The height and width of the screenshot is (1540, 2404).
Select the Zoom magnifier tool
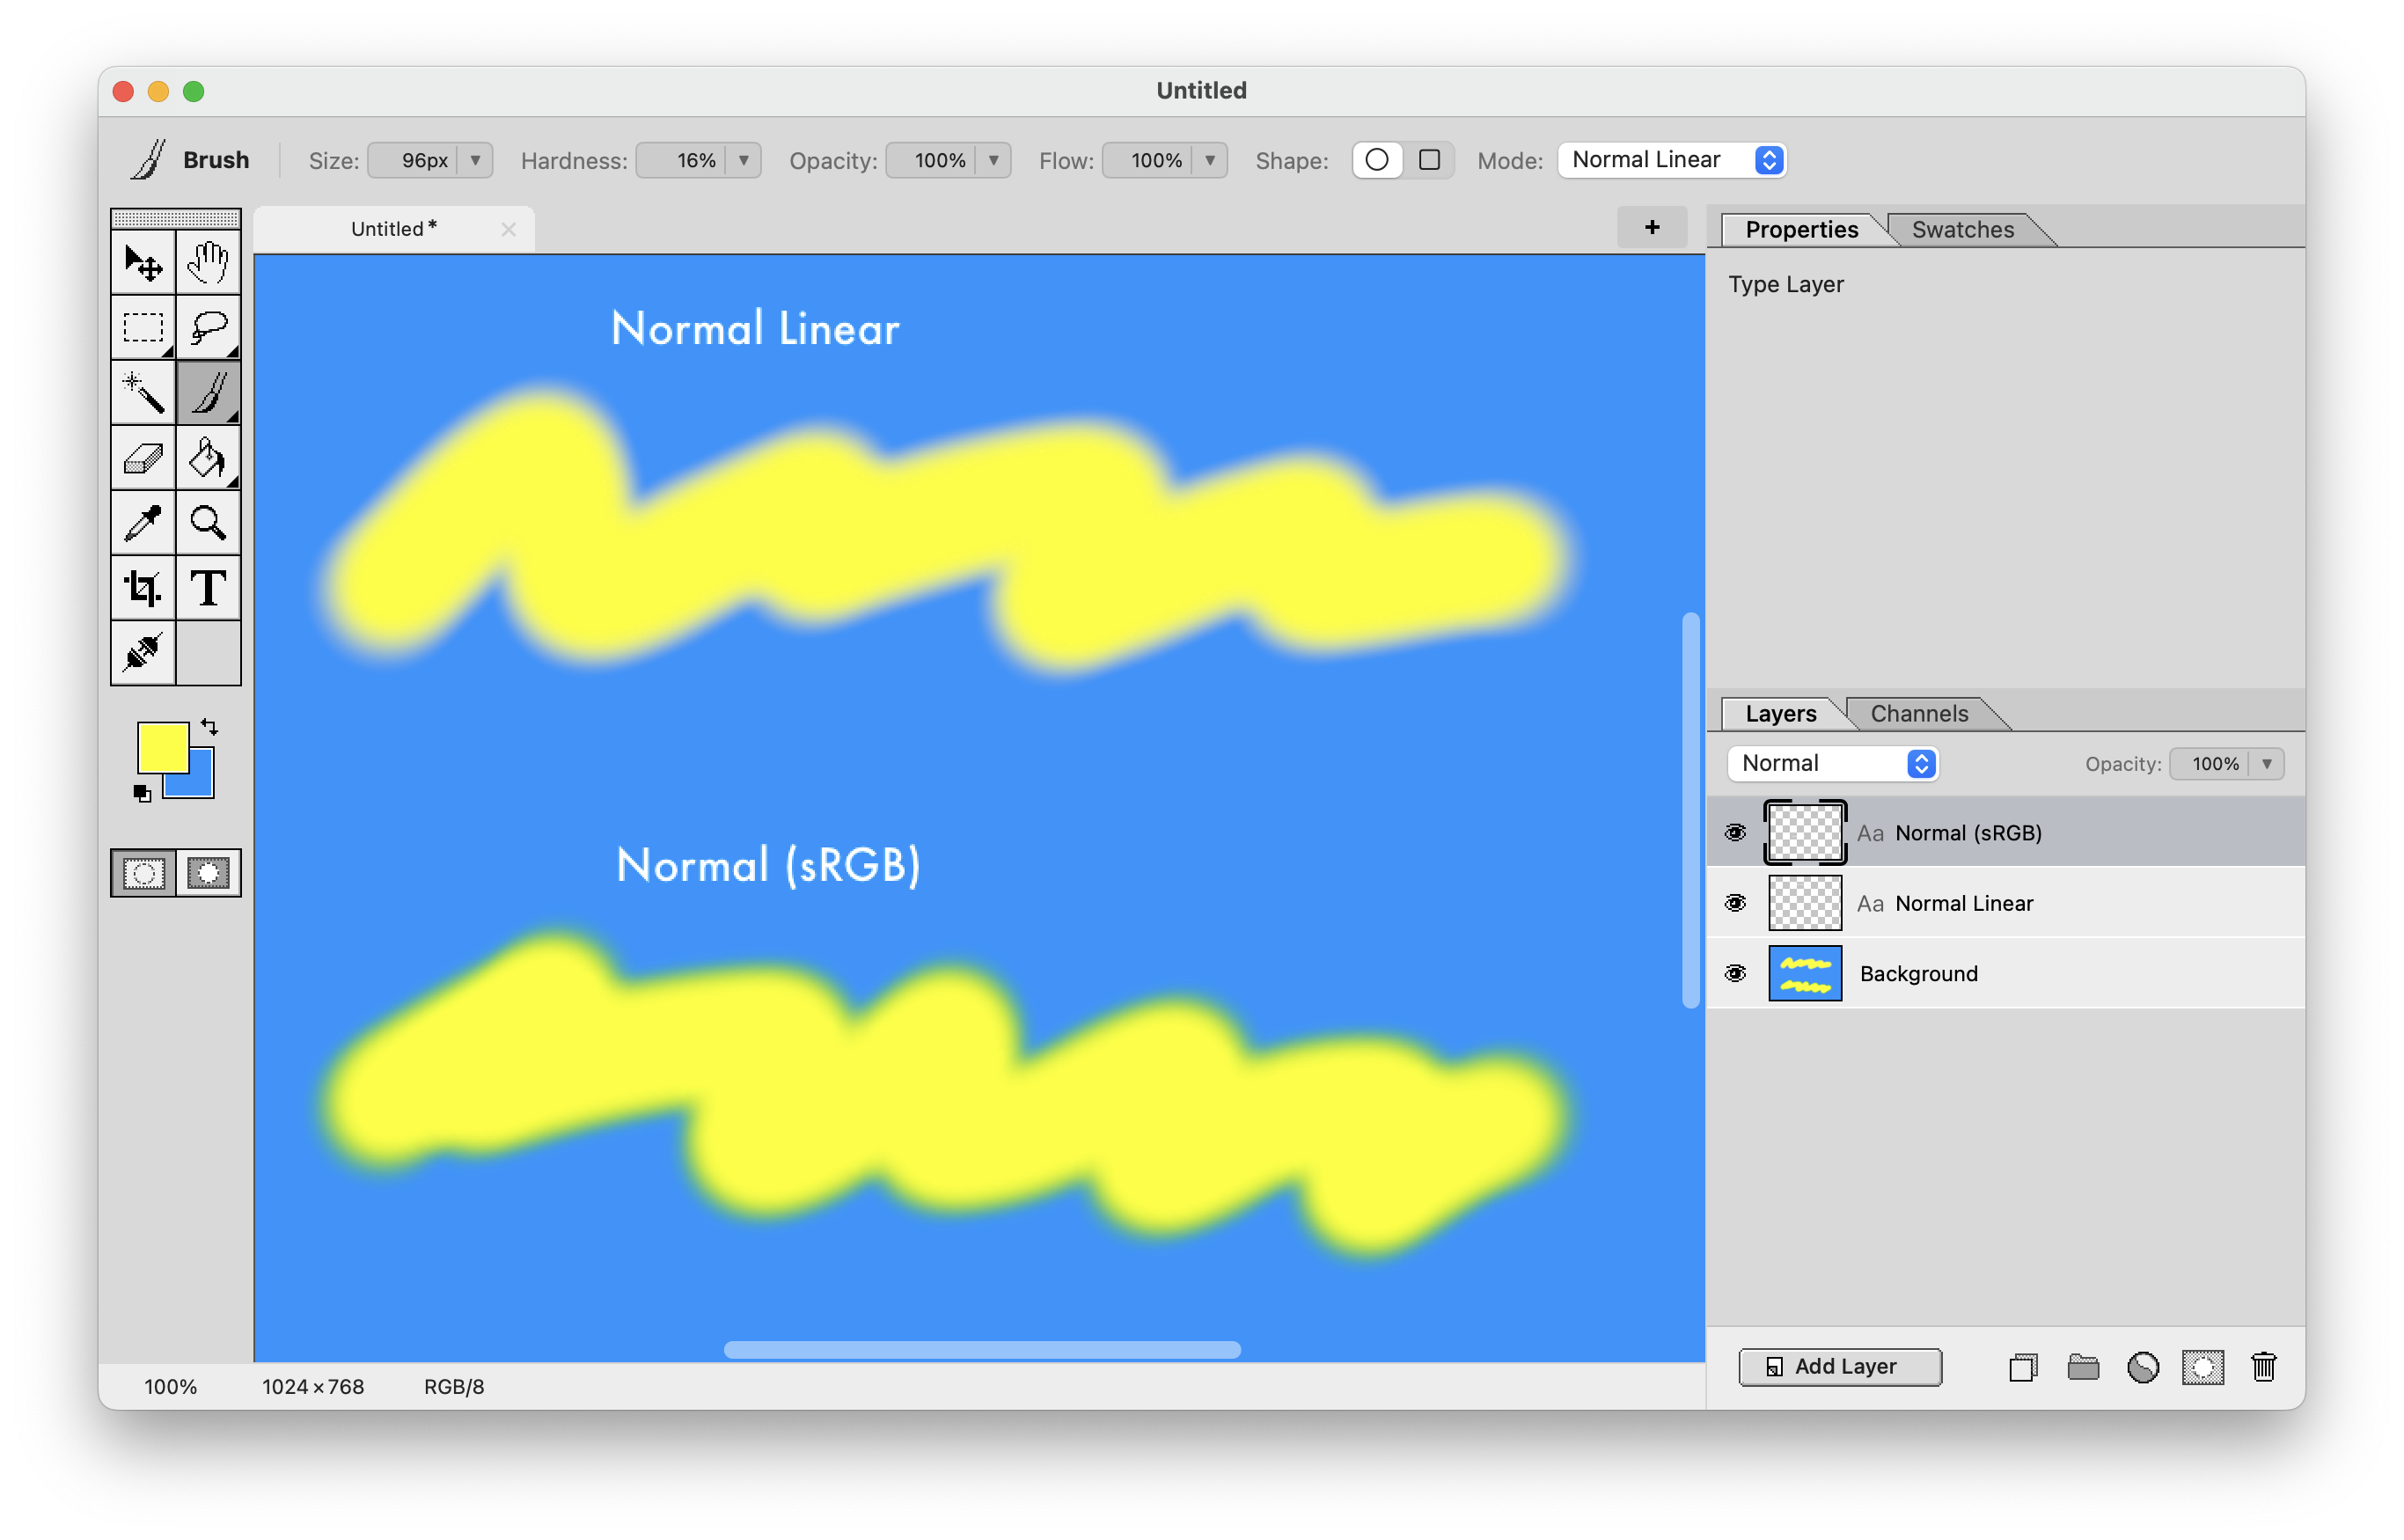click(208, 523)
